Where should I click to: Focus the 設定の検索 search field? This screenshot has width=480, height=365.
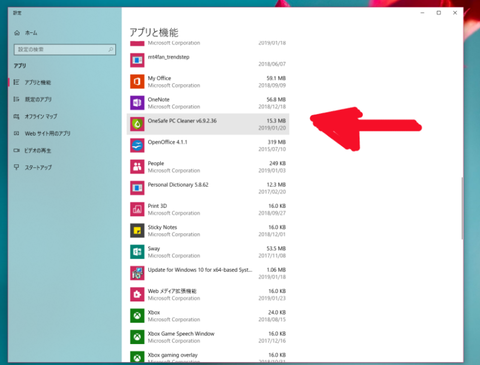tap(65, 49)
